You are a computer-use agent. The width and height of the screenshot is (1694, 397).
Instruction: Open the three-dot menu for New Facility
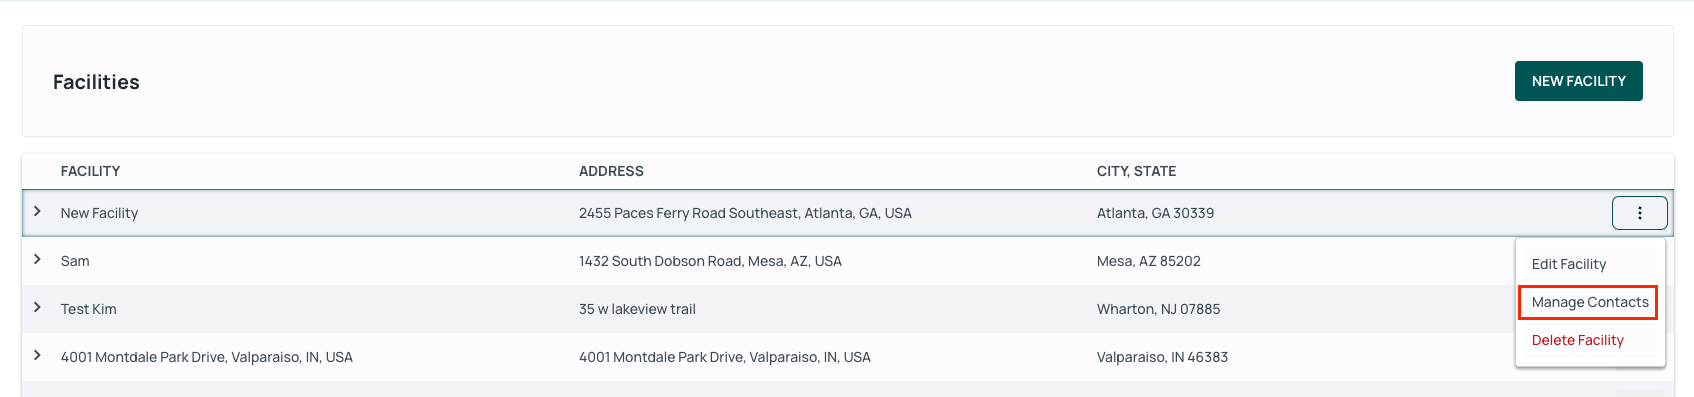point(1639,213)
